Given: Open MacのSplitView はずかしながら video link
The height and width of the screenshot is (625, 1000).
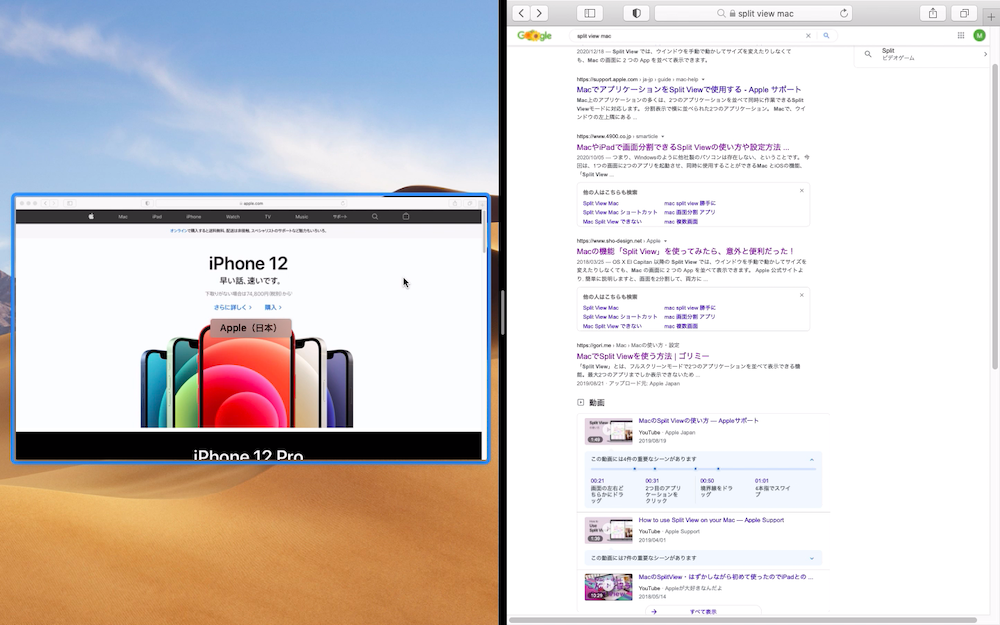Looking at the screenshot, I should pos(726,577).
